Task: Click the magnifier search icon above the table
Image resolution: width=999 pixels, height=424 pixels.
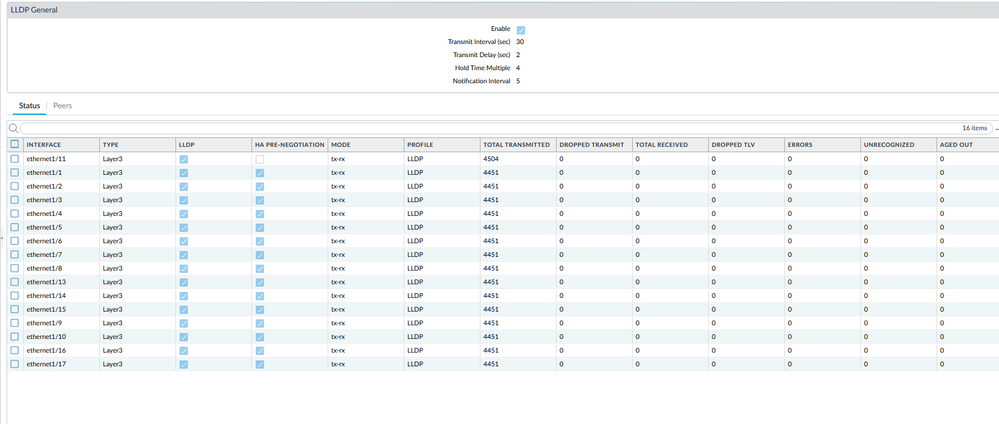Action: 13,128
